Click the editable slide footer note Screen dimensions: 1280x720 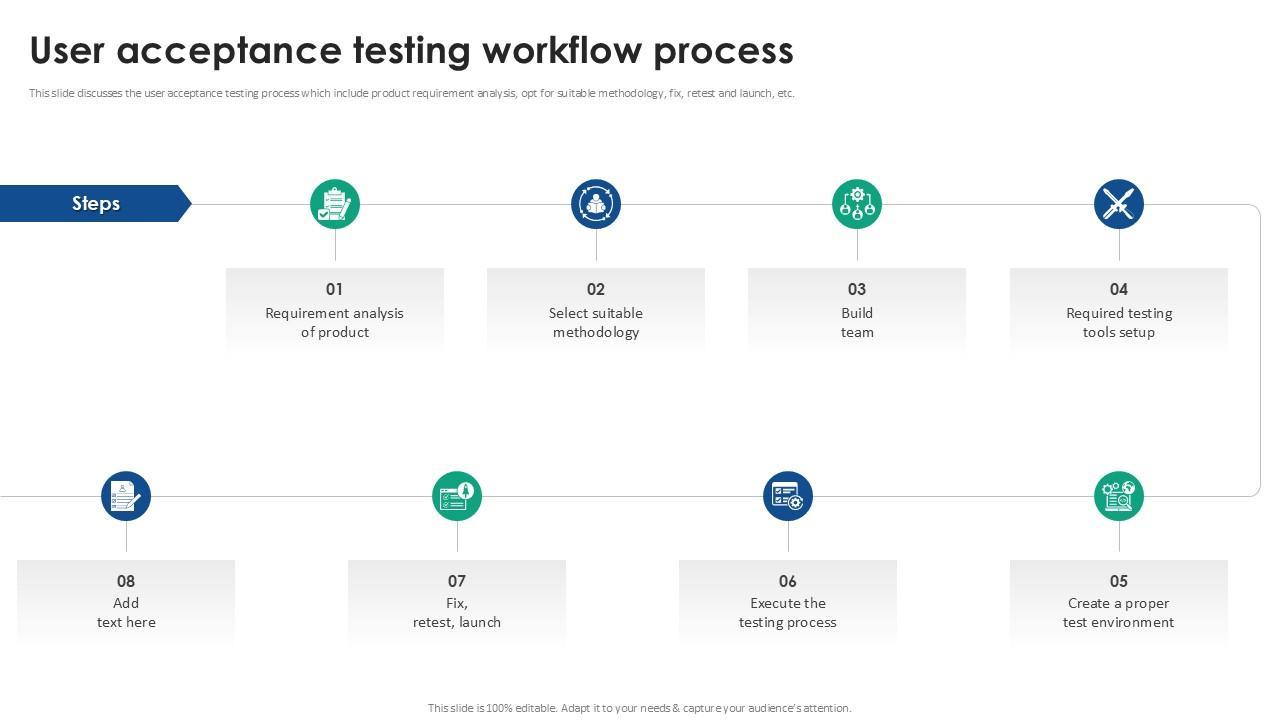640,708
